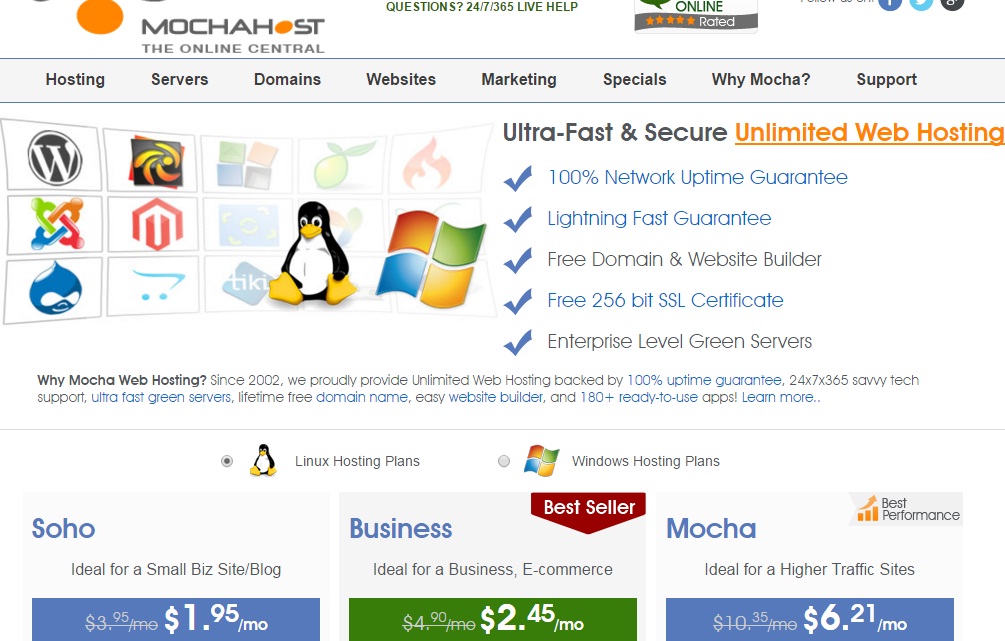Open the Domains menu
This screenshot has width=1005, height=641.
287,79
